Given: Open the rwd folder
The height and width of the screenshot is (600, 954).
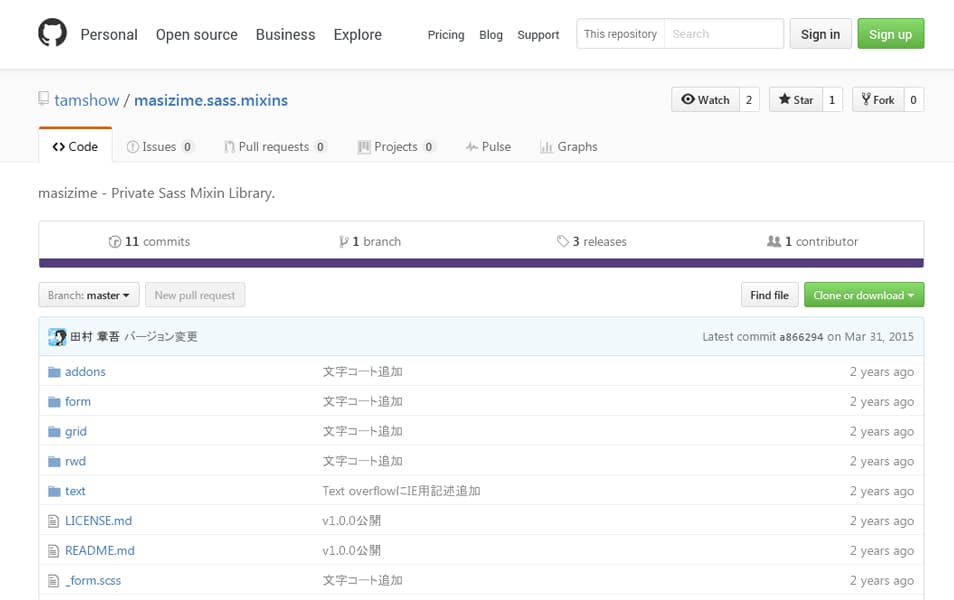Looking at the screenshot, I should tap(75, 461).
